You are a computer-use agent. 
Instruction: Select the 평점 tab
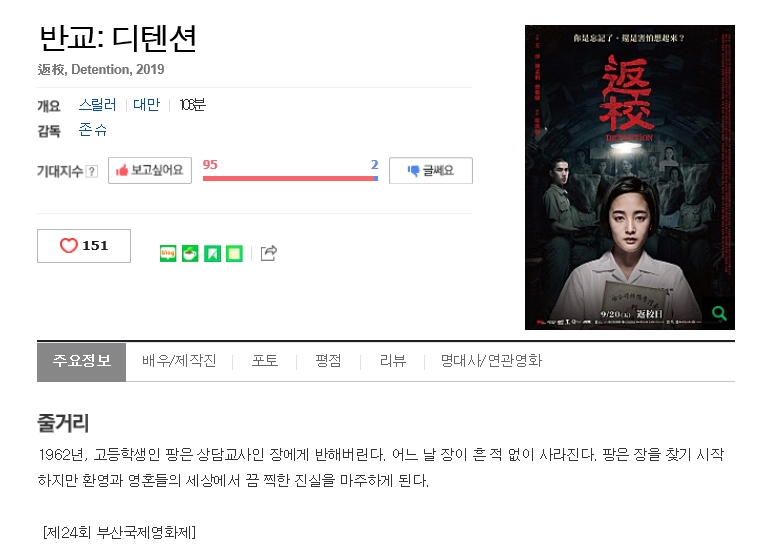click(x=328, y=361)
